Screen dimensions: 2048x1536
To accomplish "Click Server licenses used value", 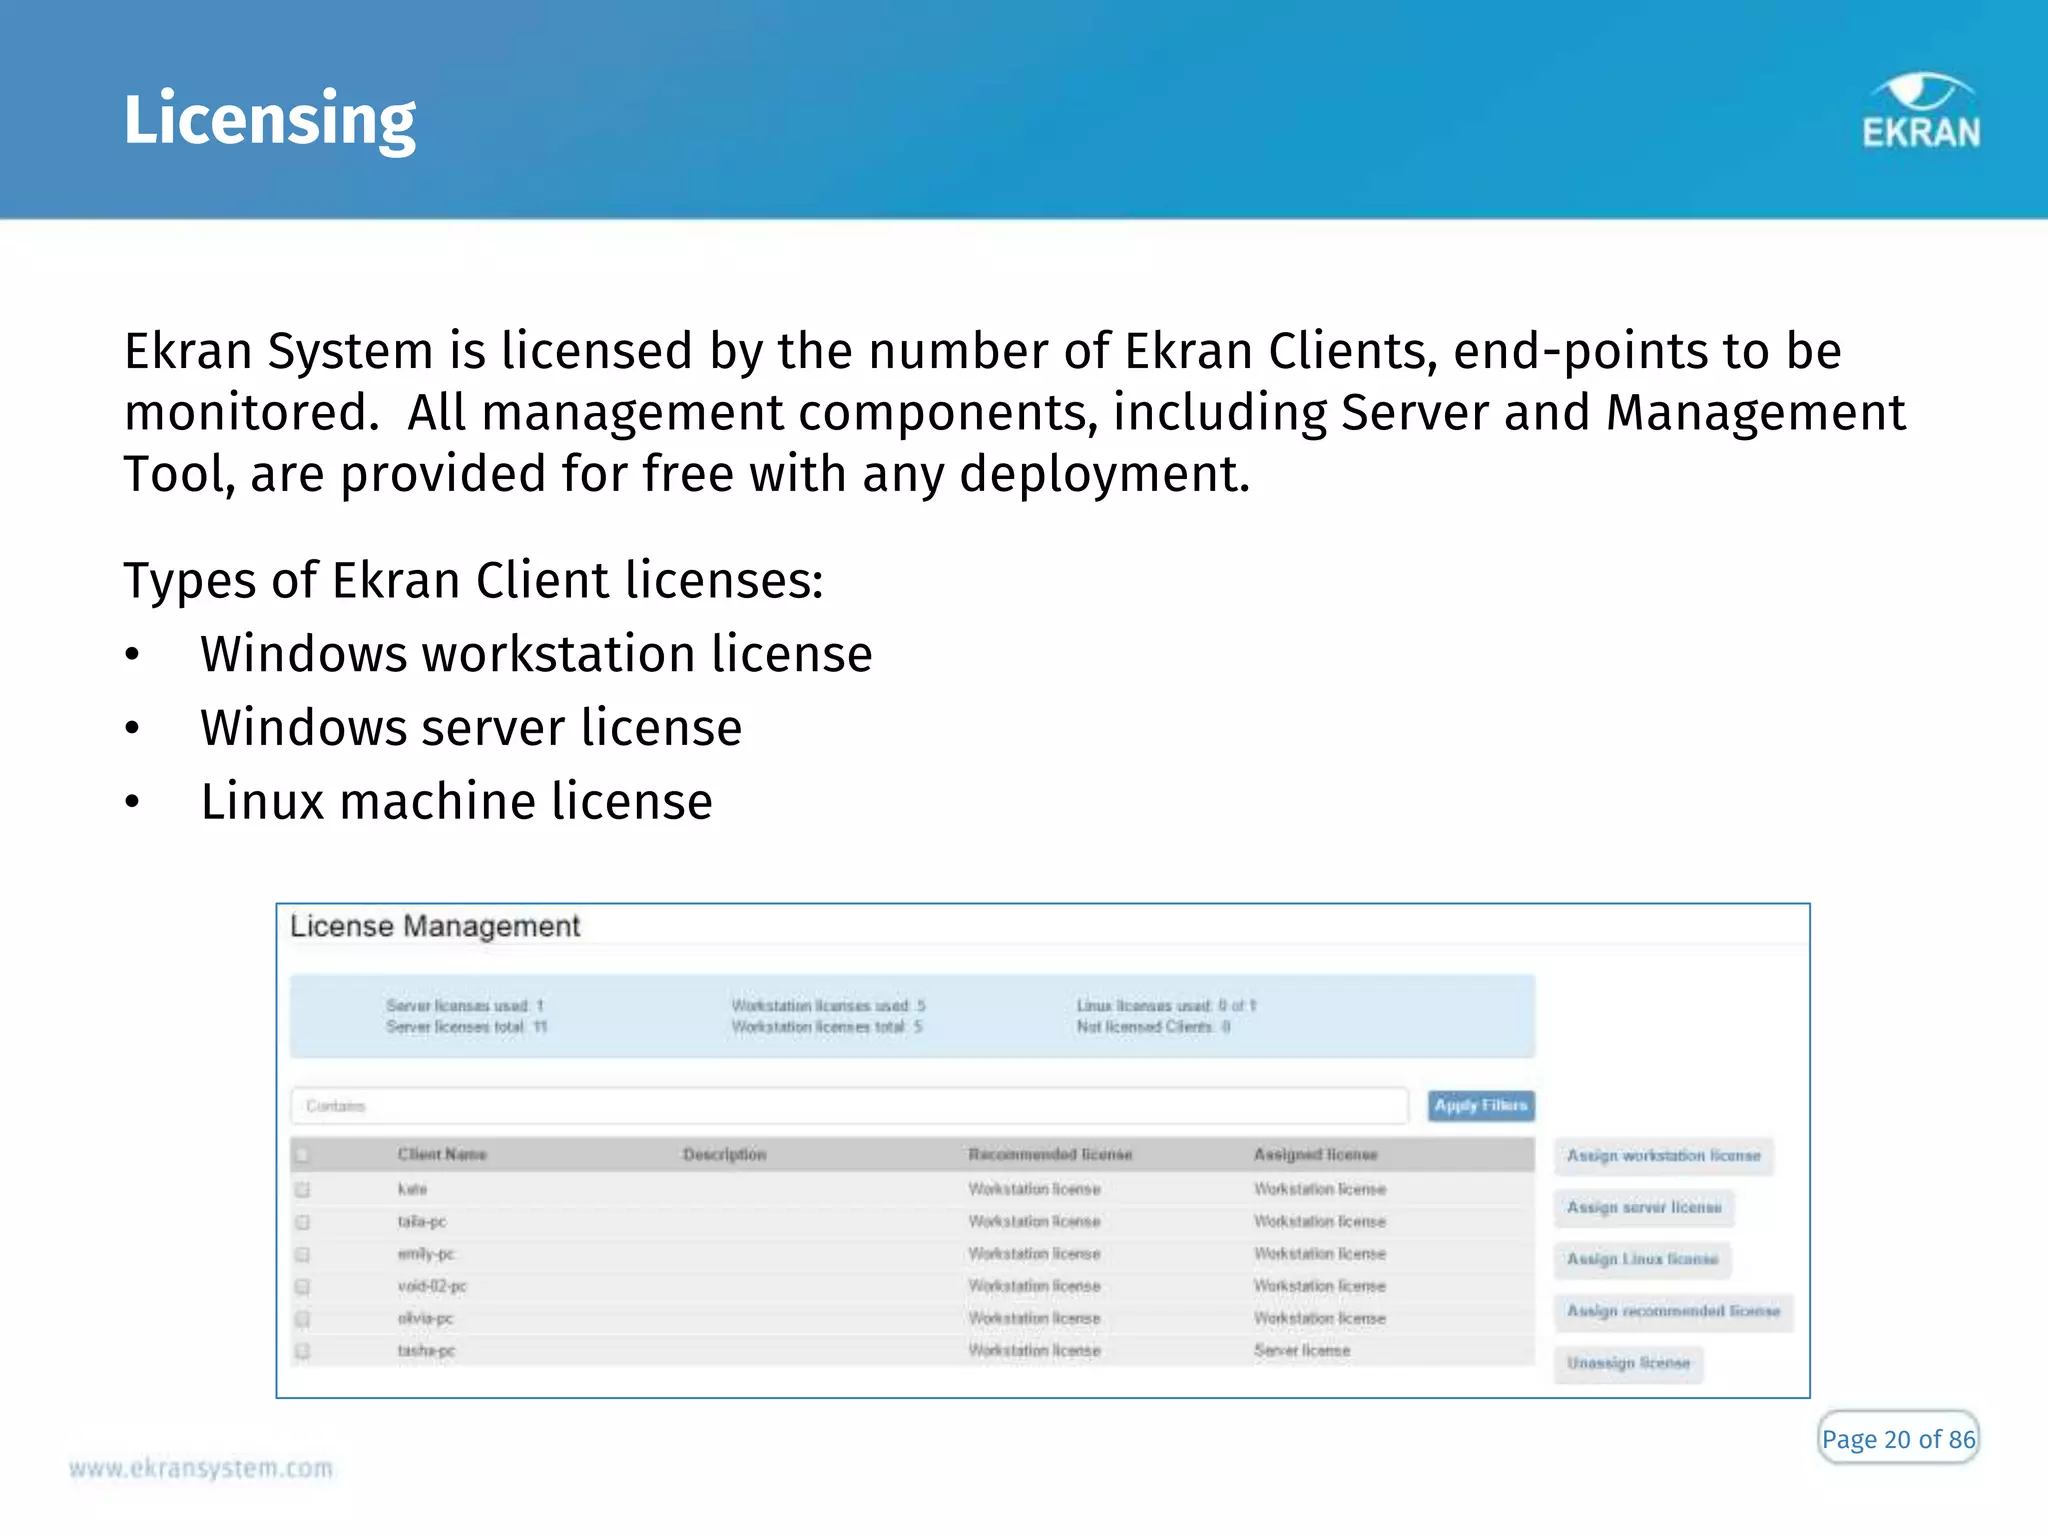I will (x=540, y=1006).
